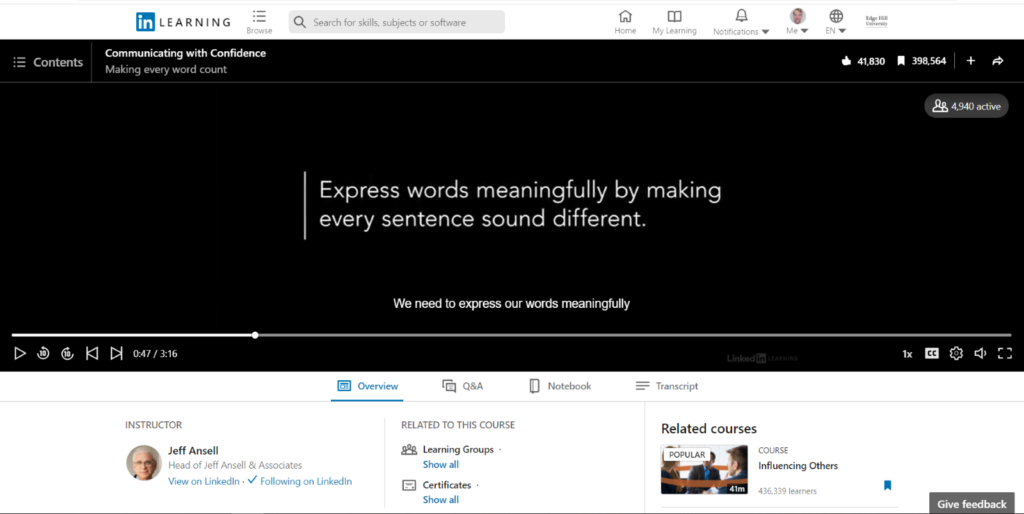Click the 0:47 / 3:16 time display
Image resolution: width=1024 pixels, height=514 pixels.
(155, 354)
